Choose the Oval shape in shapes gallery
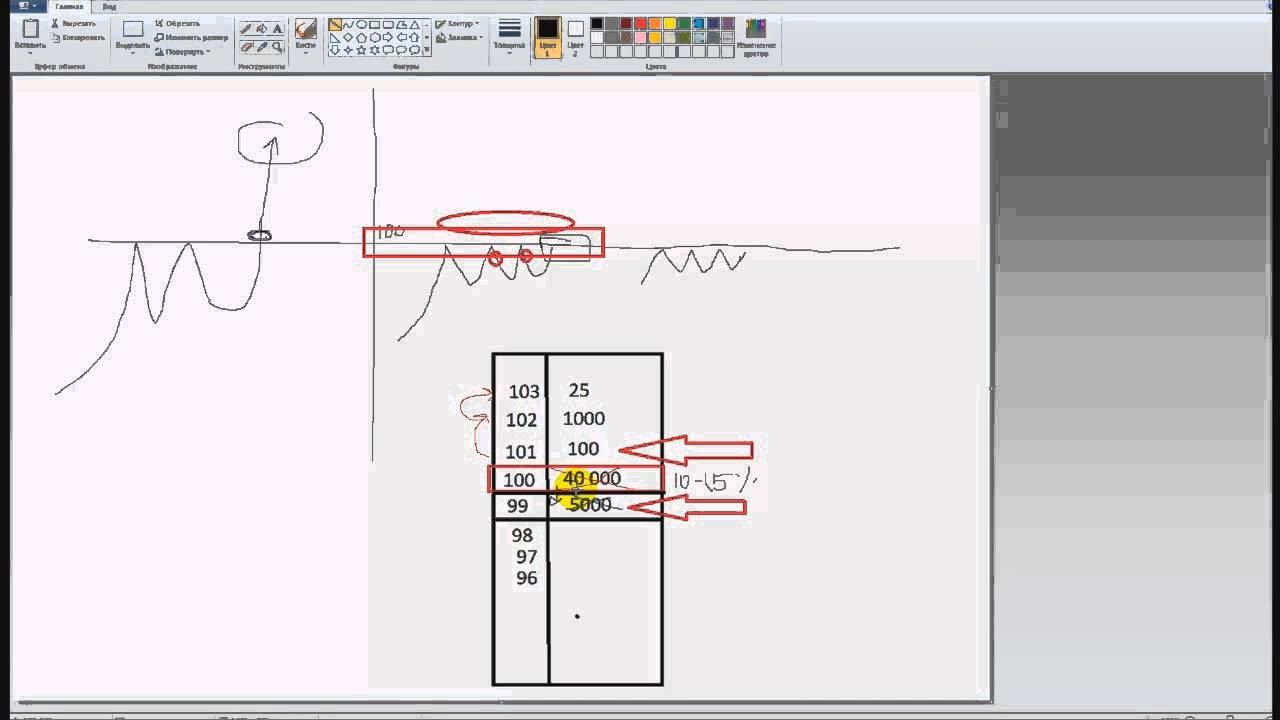The height and width of the screenshot is (720, 1280). (361, 24)
